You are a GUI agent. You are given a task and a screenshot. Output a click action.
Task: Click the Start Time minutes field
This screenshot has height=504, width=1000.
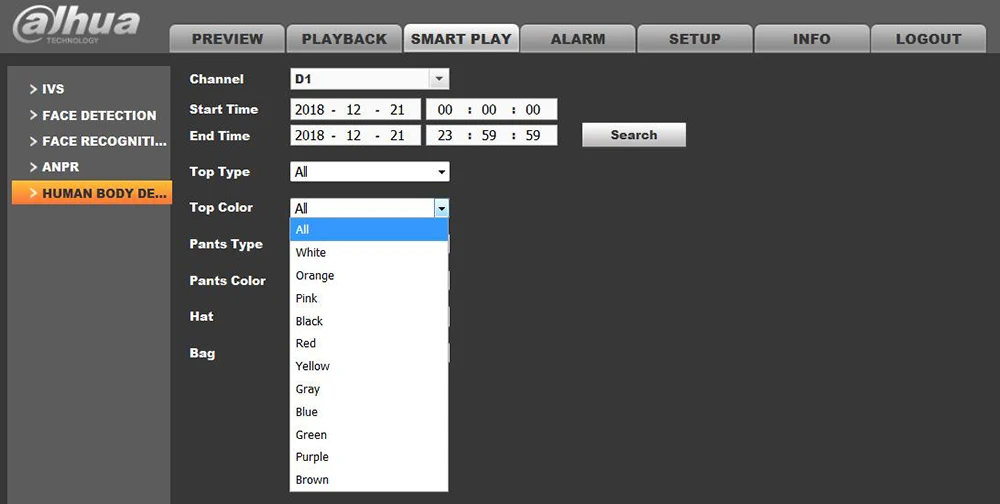coord(489,110)
